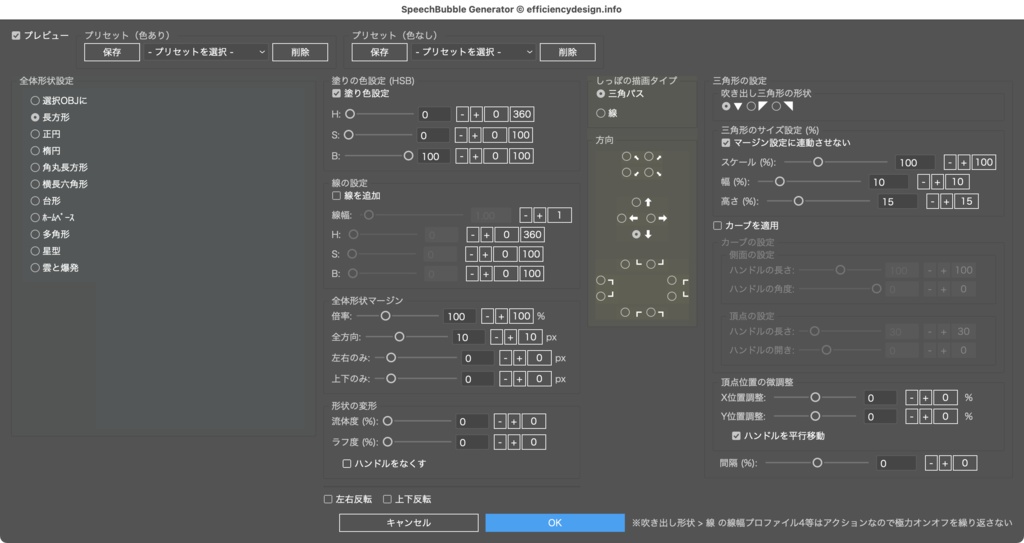Screen dimensions: 1024x543
Task: Open the color preset dropdown プリセットを選択
Action: coord(206,52)
